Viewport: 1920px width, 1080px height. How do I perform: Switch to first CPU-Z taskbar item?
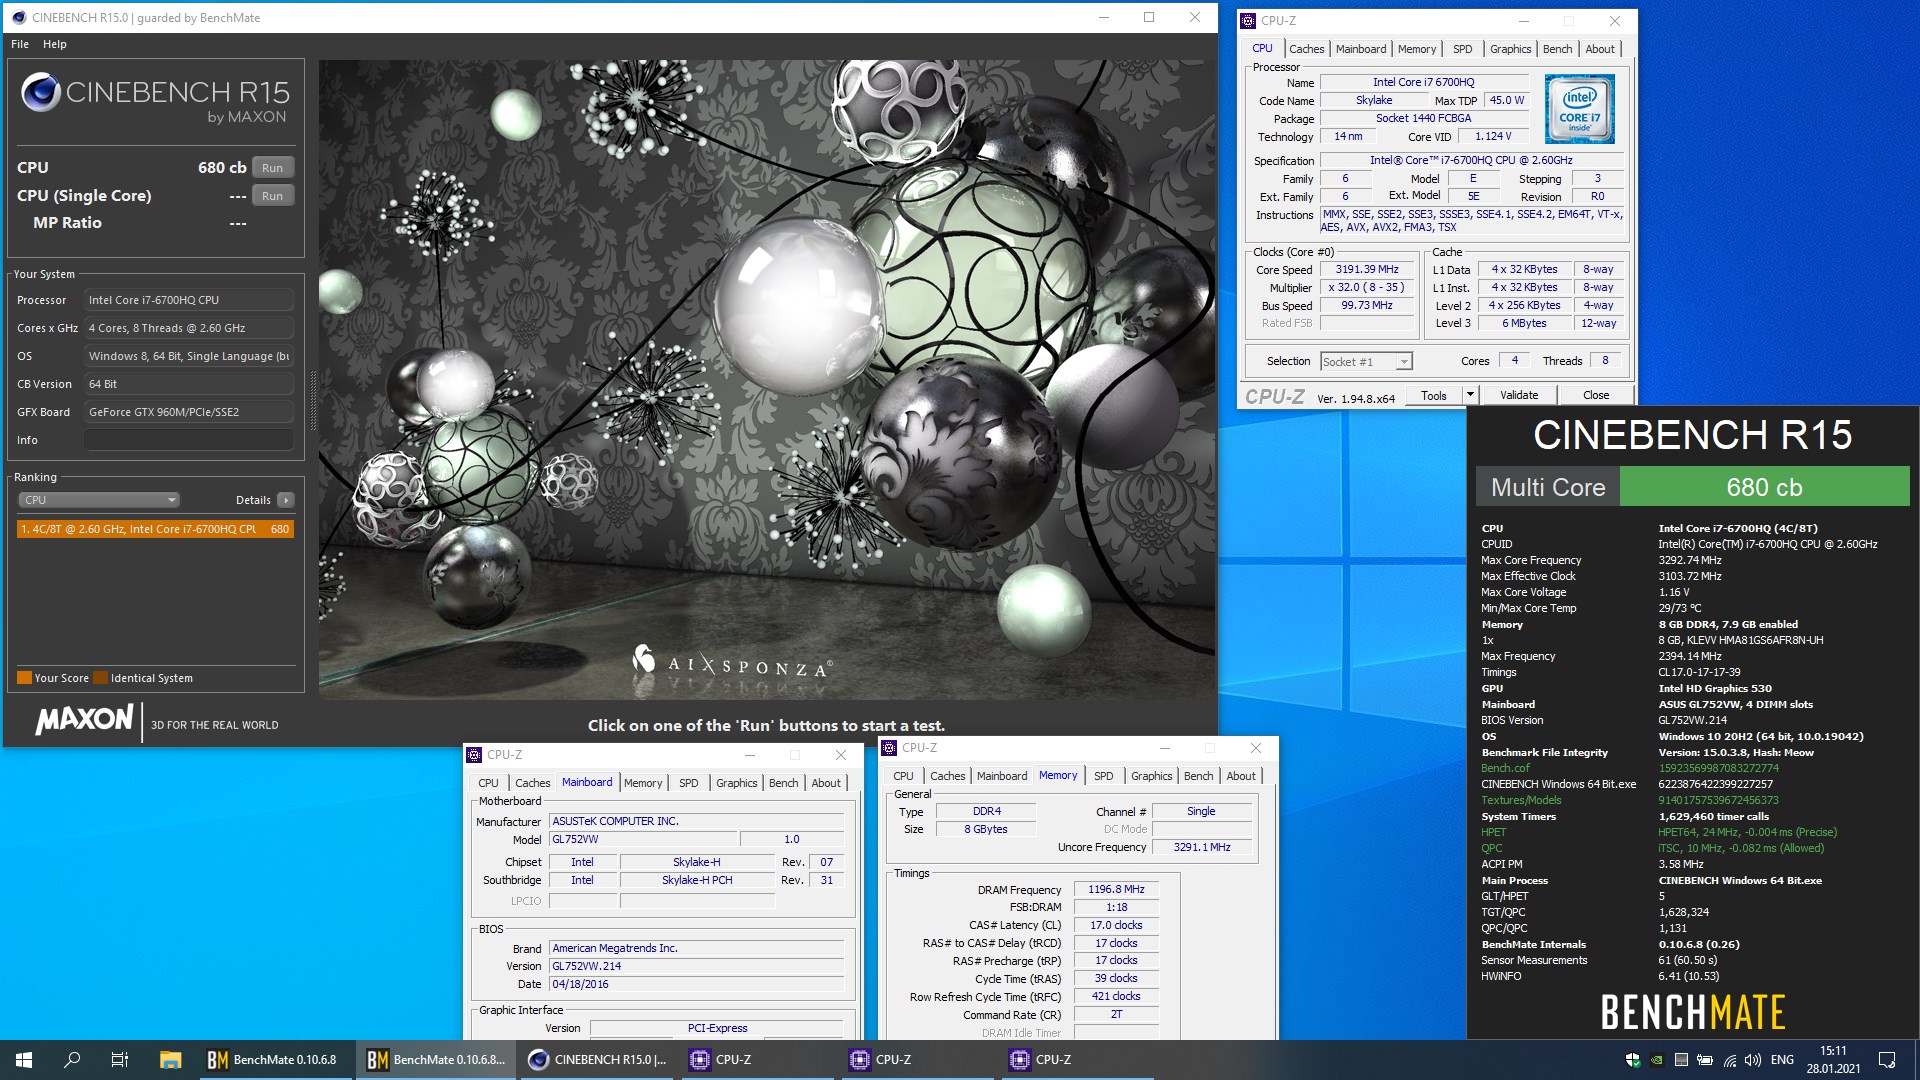click(x=757, y=1060)
